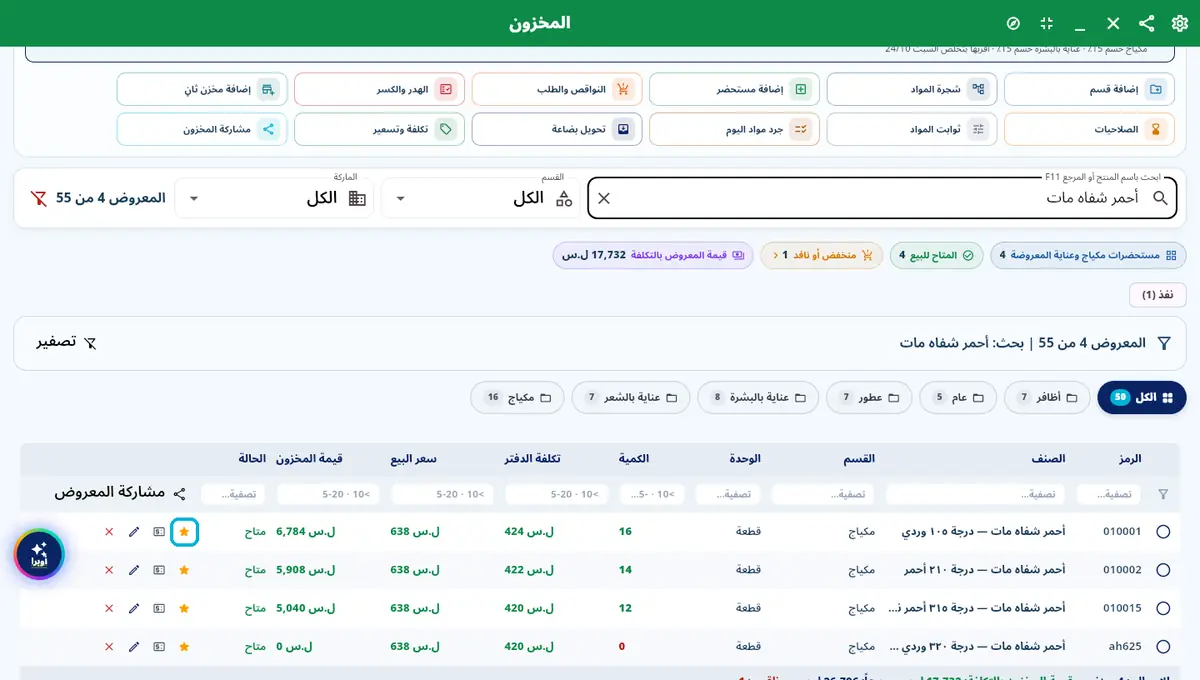
Task: Click the magnifier icon in the search box
Action: point(1160,198)
